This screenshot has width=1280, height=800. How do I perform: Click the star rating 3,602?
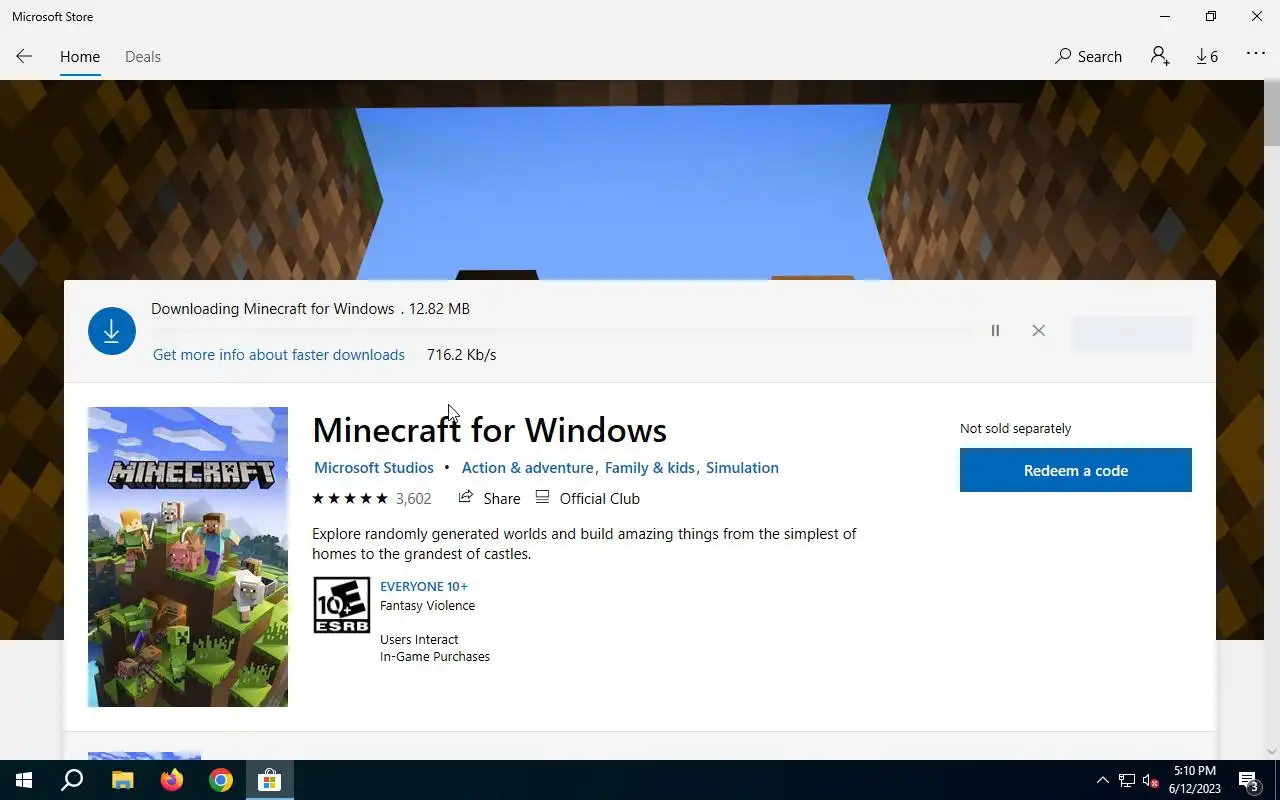point(371,498)
